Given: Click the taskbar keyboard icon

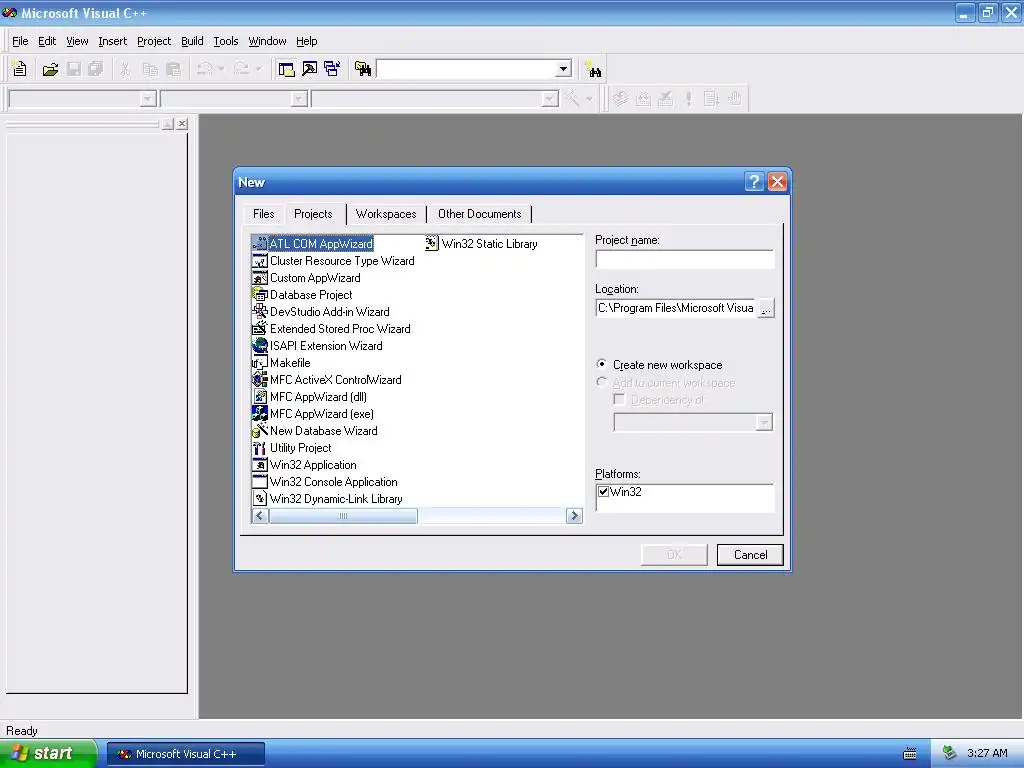Looking at the screenshot, I should pyautogui.click(x=910, y=754).
